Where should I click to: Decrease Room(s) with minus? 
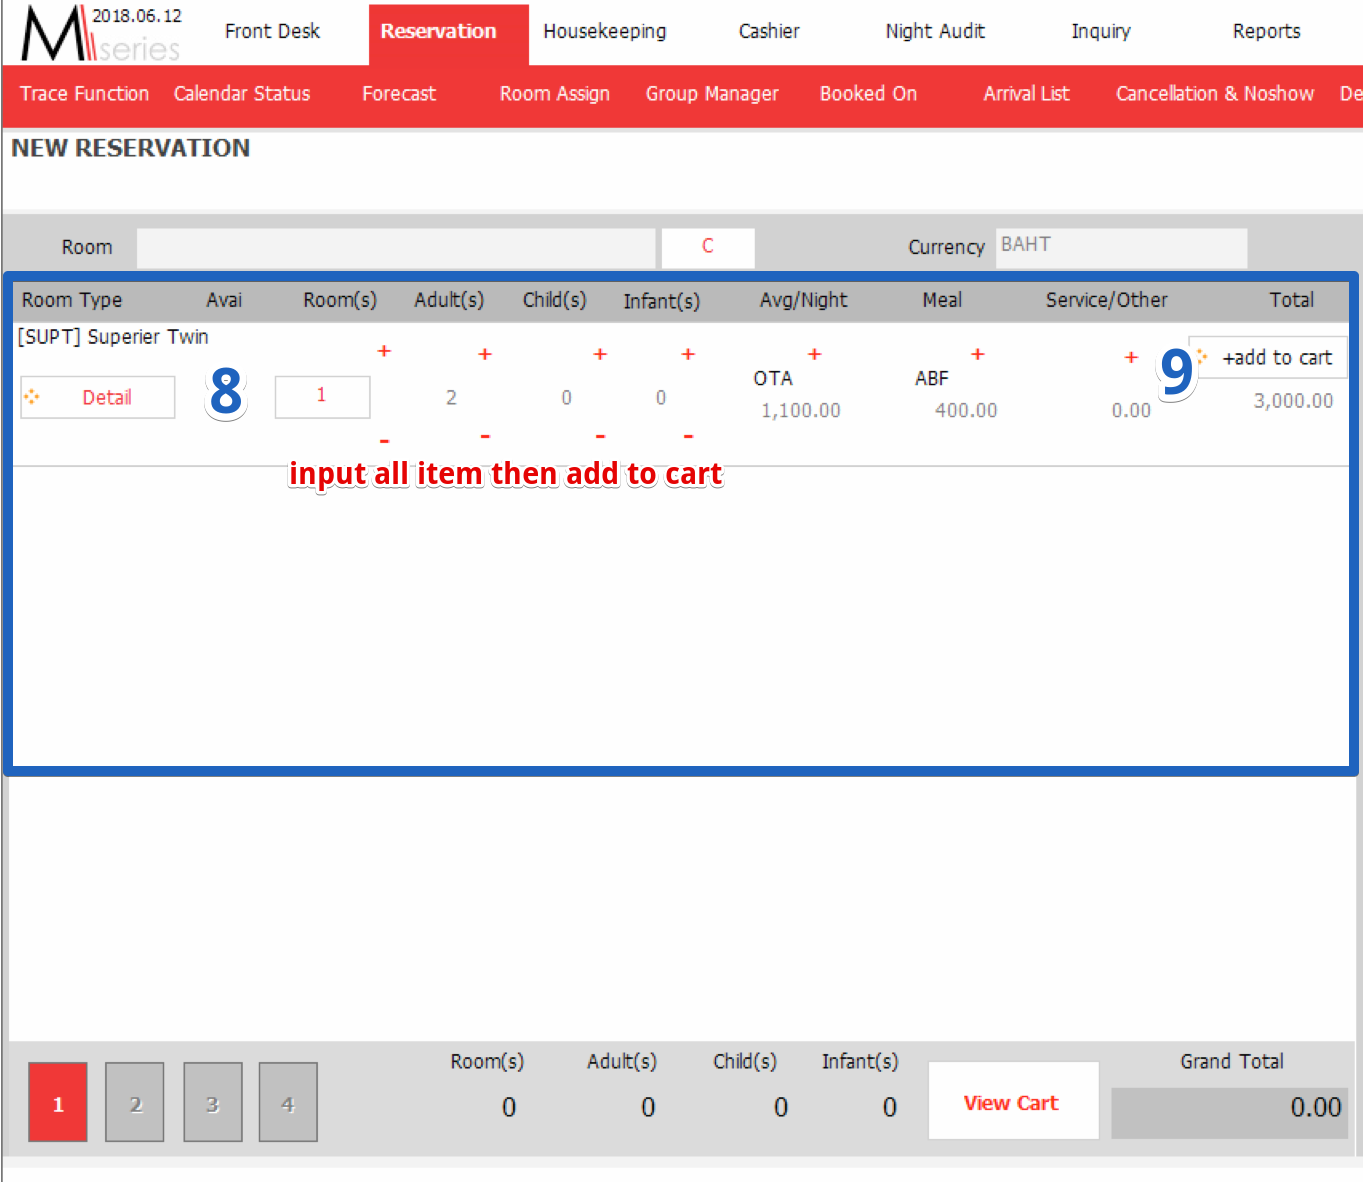click(384, 440)
